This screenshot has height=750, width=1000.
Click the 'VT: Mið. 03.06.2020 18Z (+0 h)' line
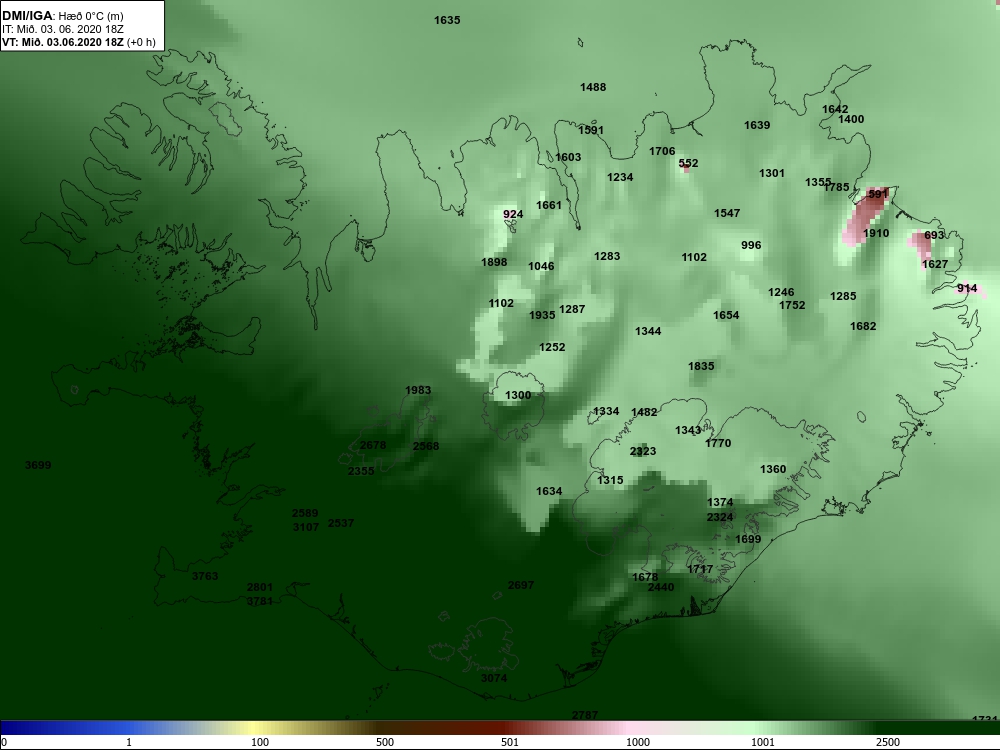tap(78, 42)
